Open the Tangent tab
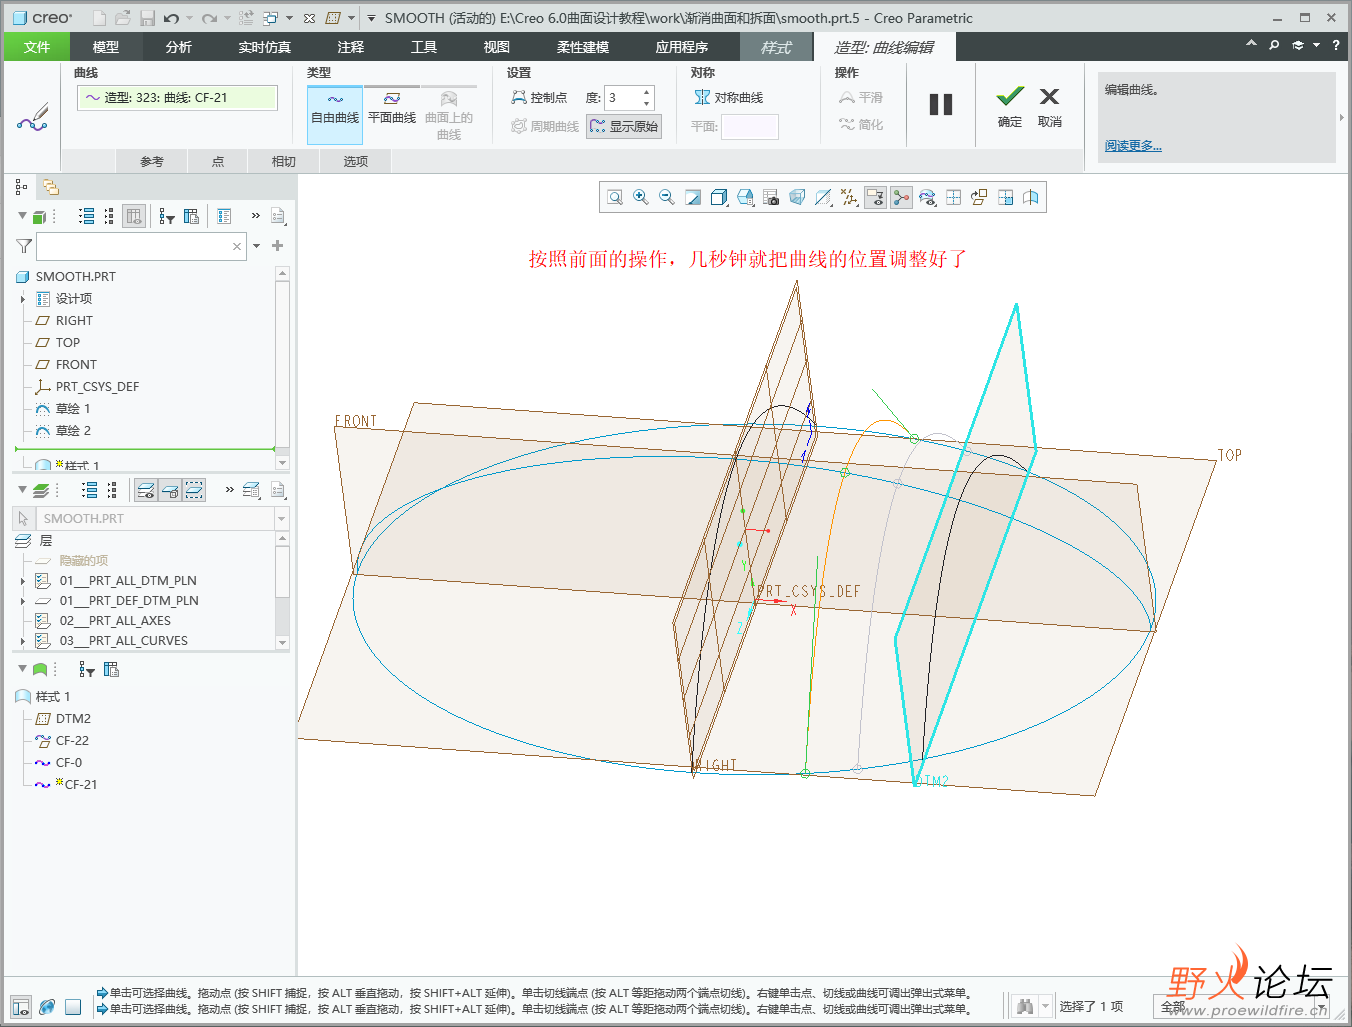 tap(284, 161)
